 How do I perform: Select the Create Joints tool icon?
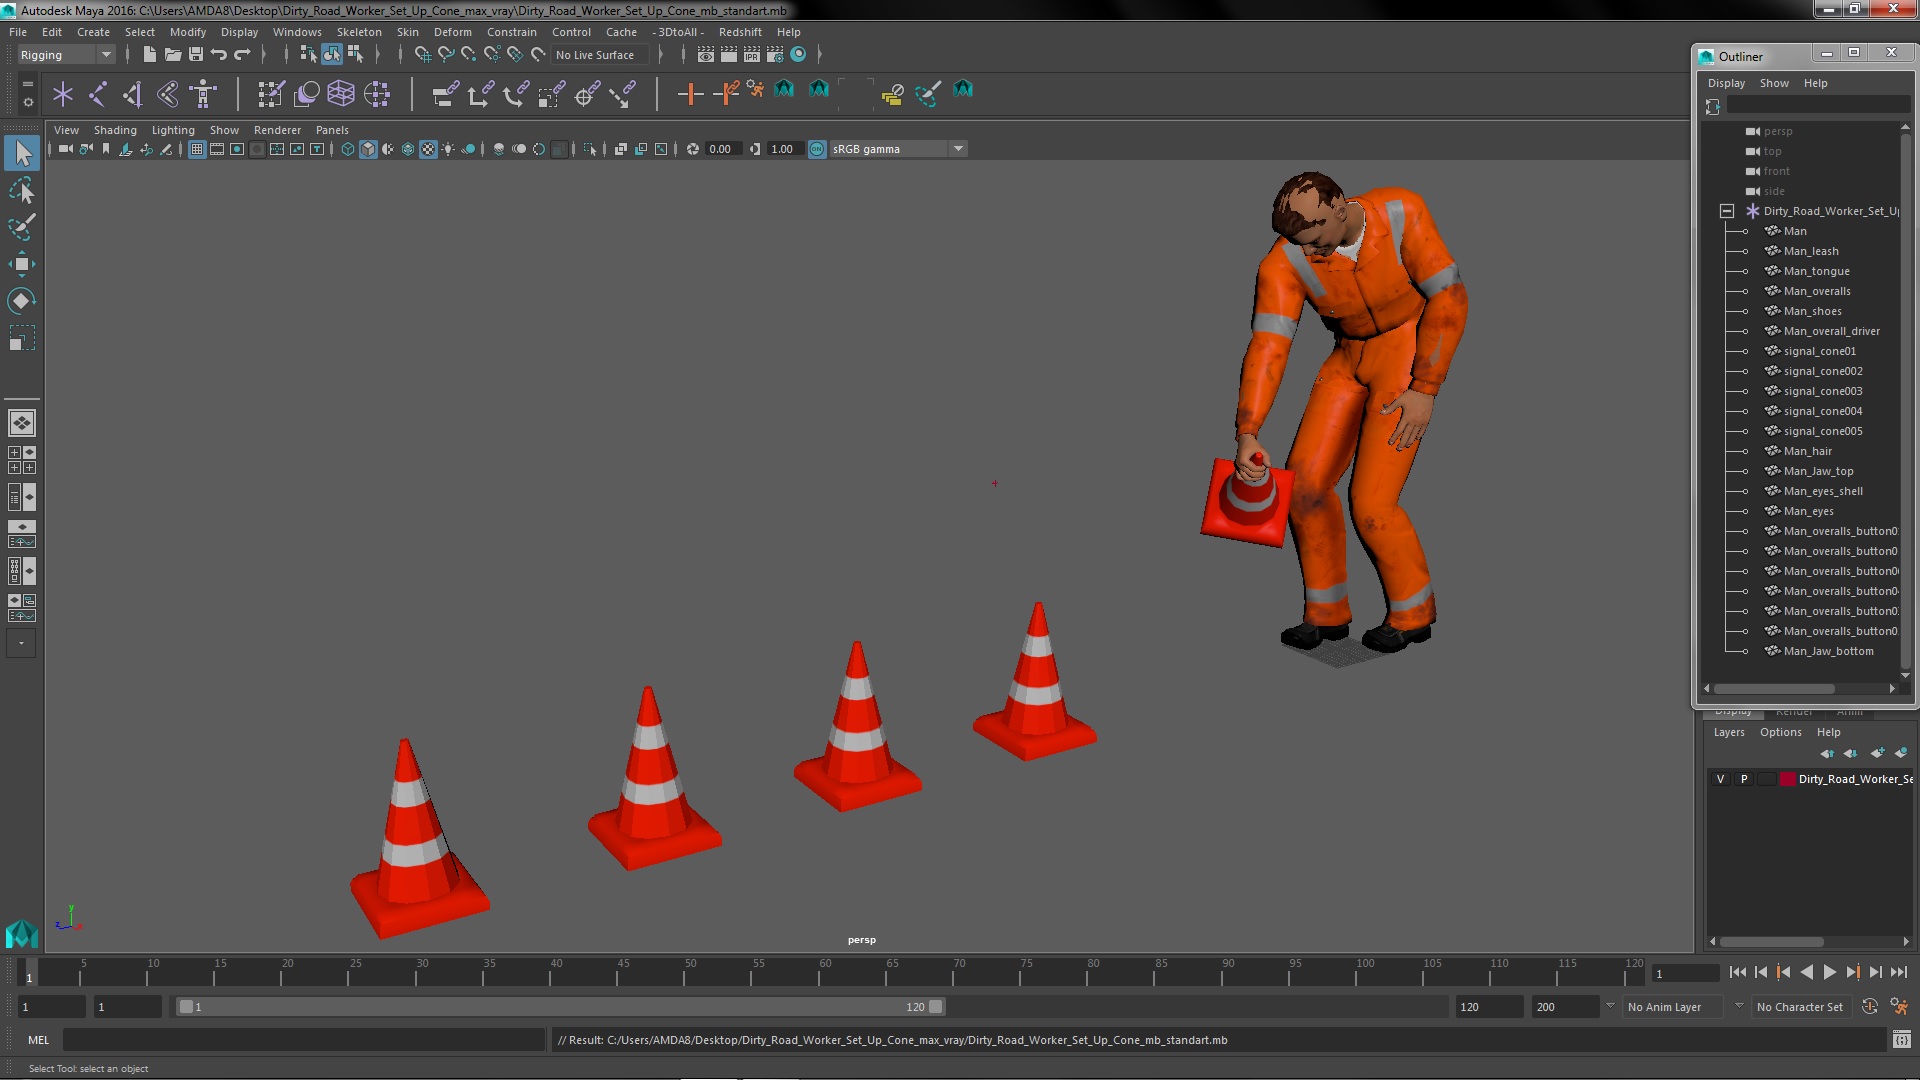pyautogui.click(x=97, y=94)
